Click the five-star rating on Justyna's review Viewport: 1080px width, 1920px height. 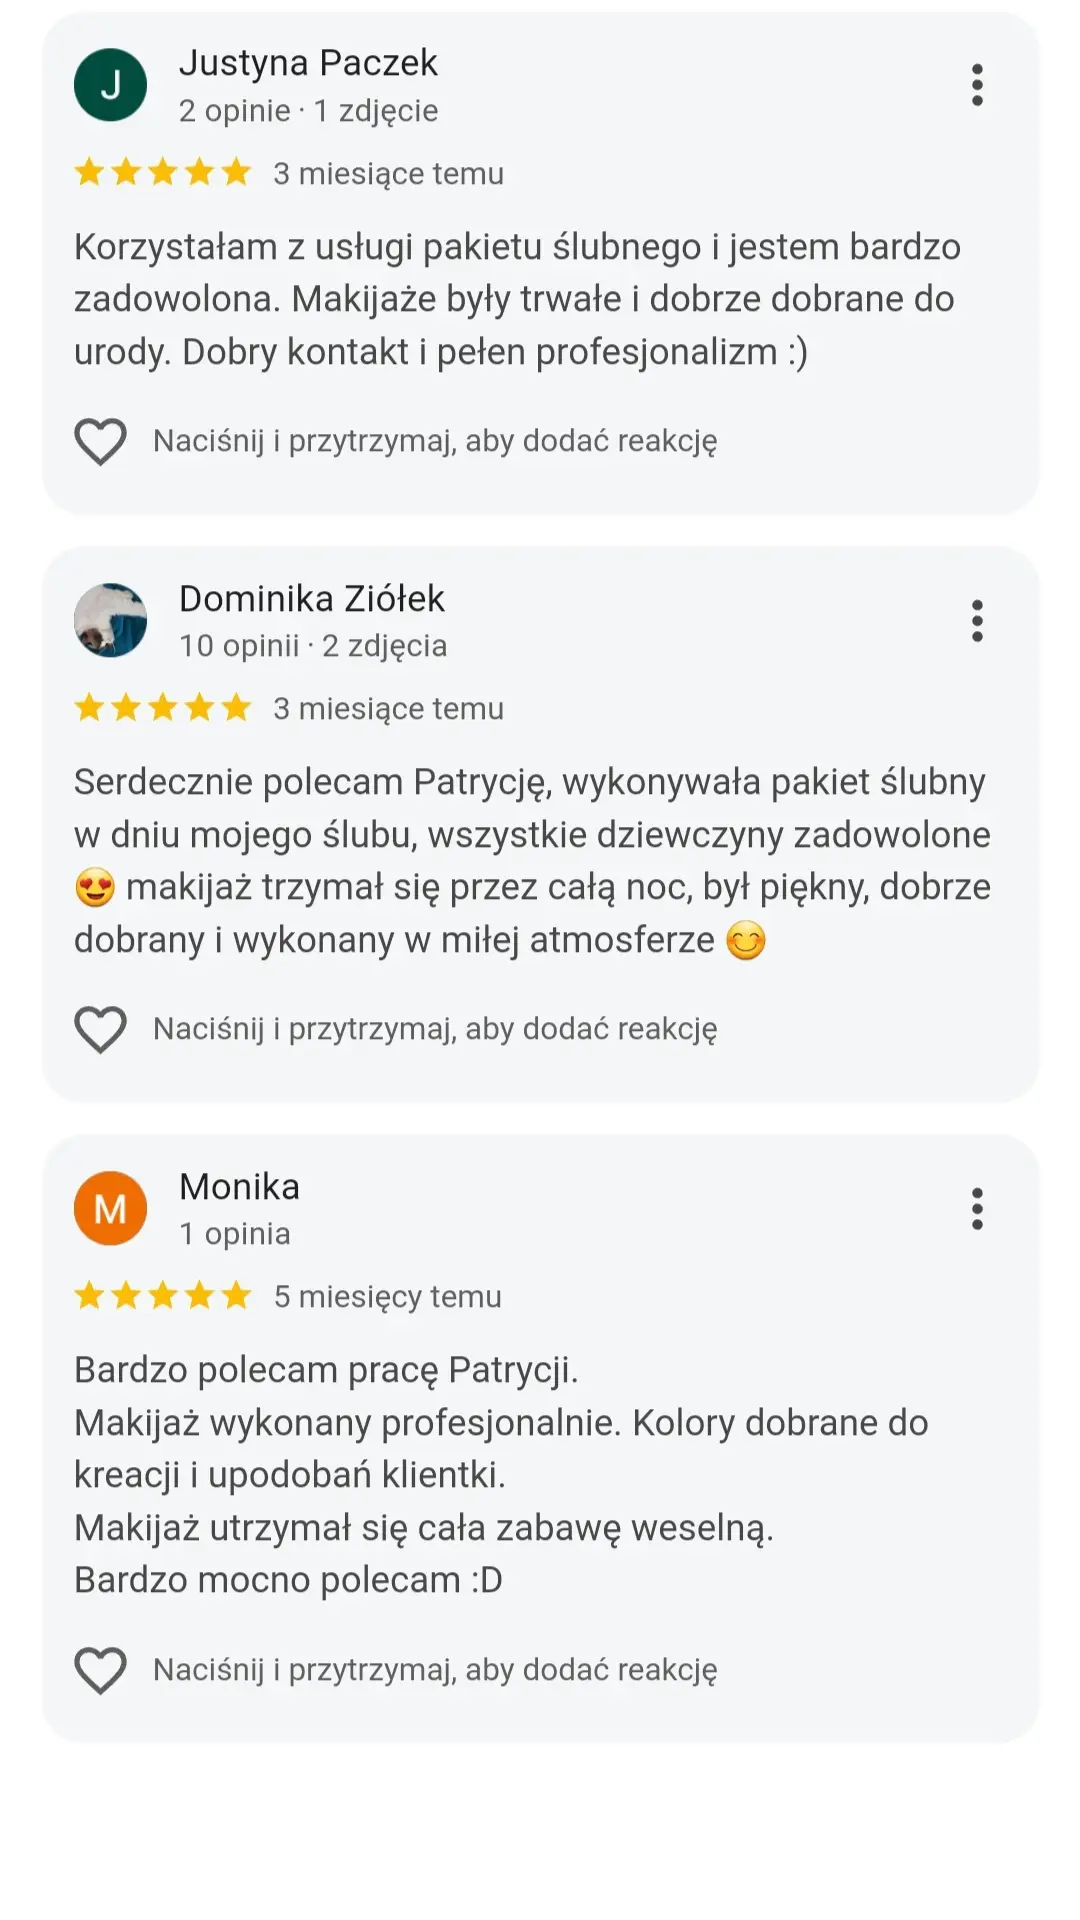pyautogui.click(x=163, y=173)
